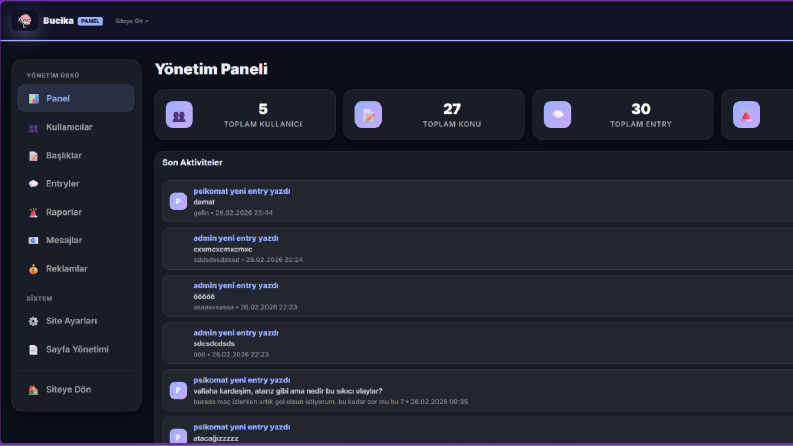Screen dimensions: 793x446
Task: Click the Son Aktiviteler heading
Action: [192, 162]
